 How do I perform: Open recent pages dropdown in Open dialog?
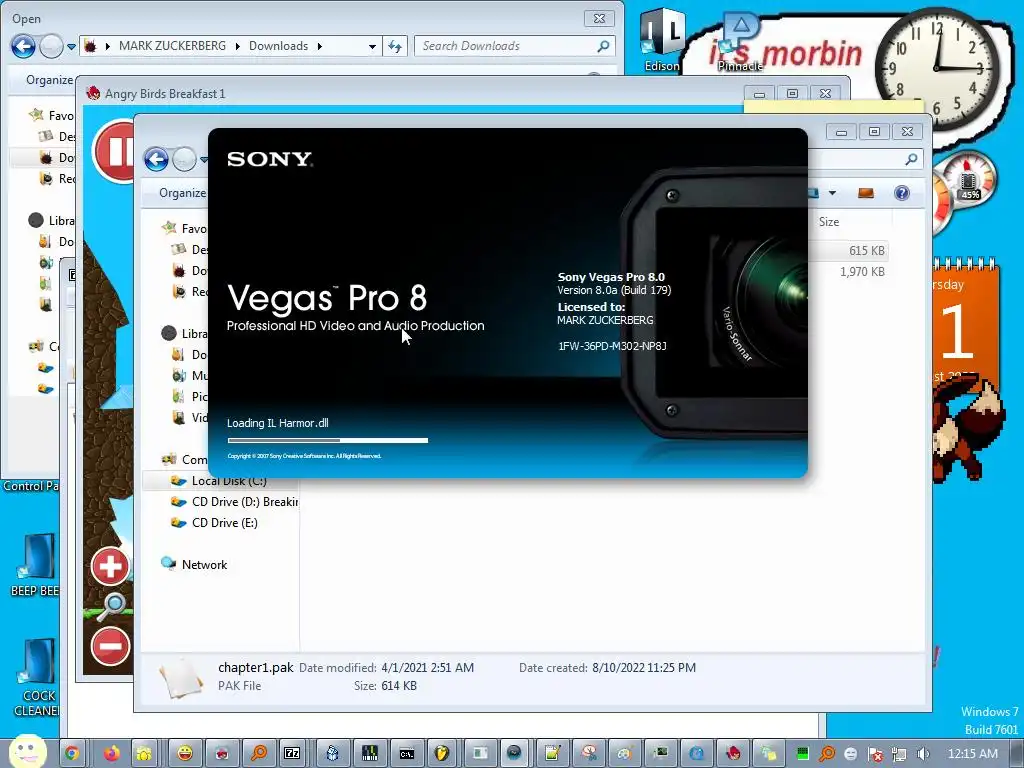tap(71, 47)
